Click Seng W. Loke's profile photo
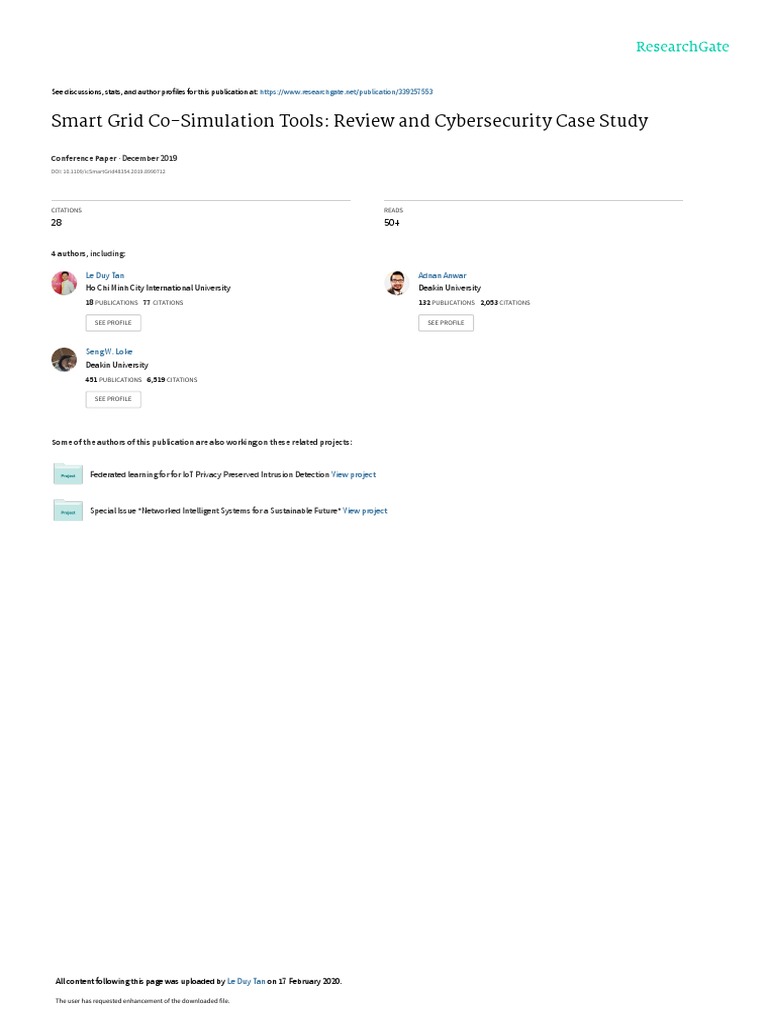Image resolution: width=768 pixels, height=1024 pixels. click(x=64, y=359)
